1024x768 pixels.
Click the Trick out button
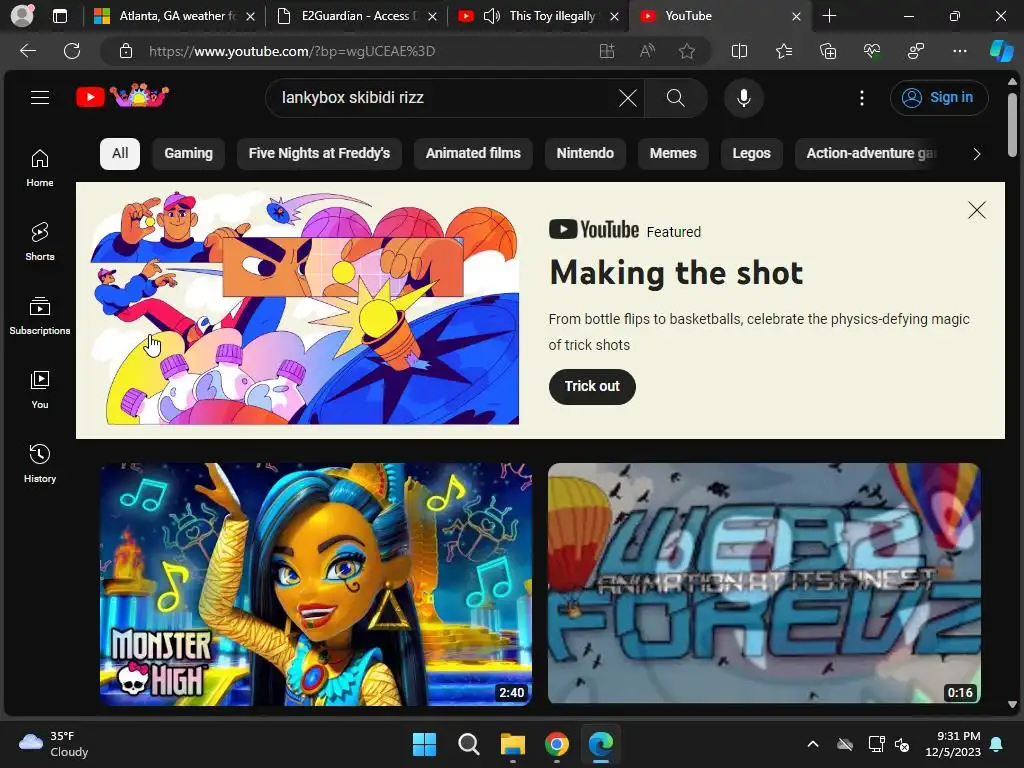[x=592, y=387]
